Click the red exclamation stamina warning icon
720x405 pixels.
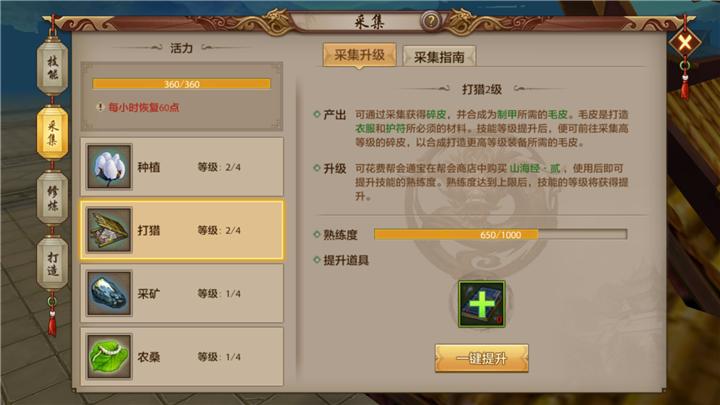click(x=100, y=107)
